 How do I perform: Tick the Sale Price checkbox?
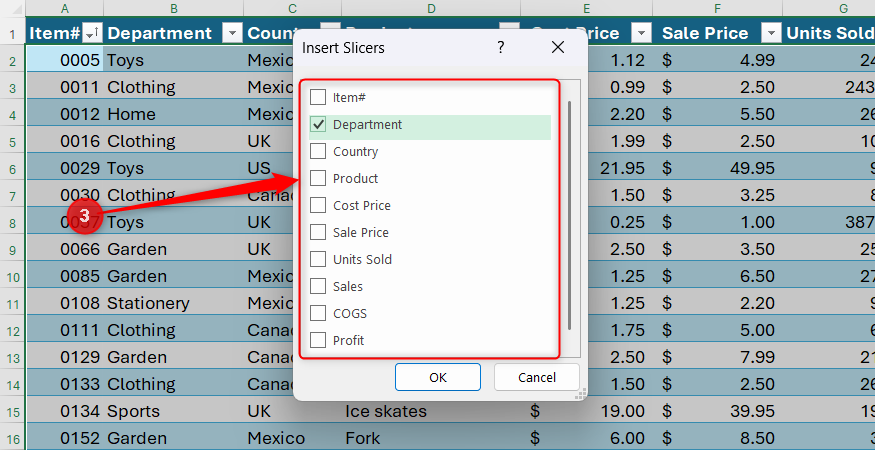[318, 232]
